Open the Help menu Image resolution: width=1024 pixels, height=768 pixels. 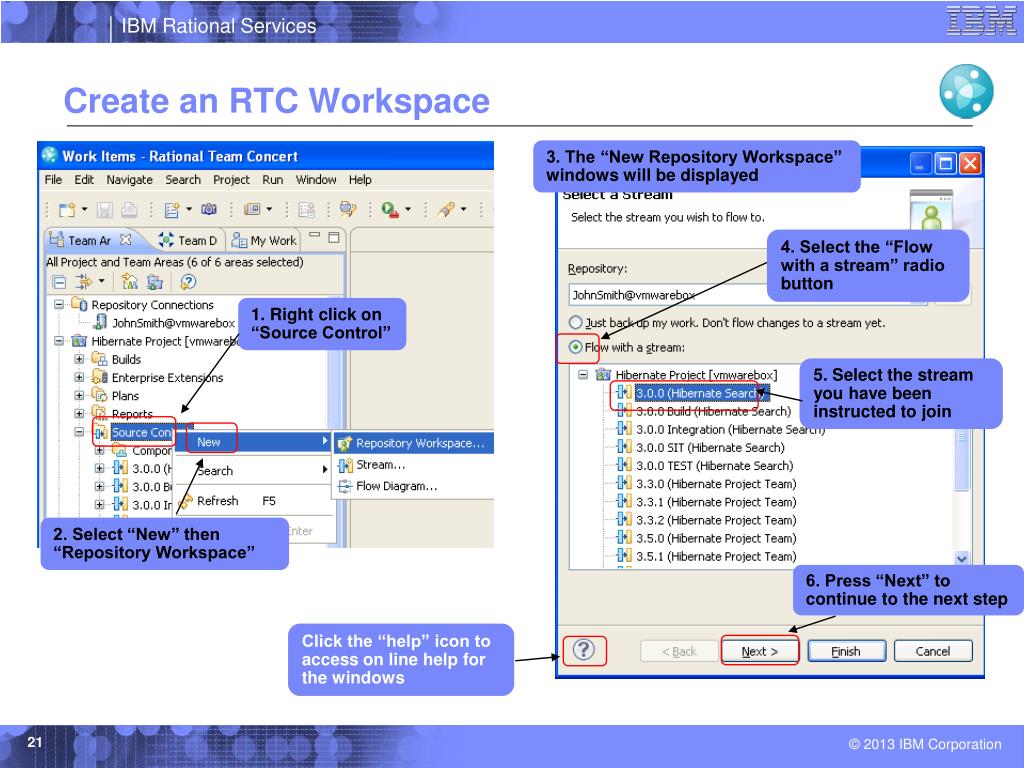coord(360,180)
